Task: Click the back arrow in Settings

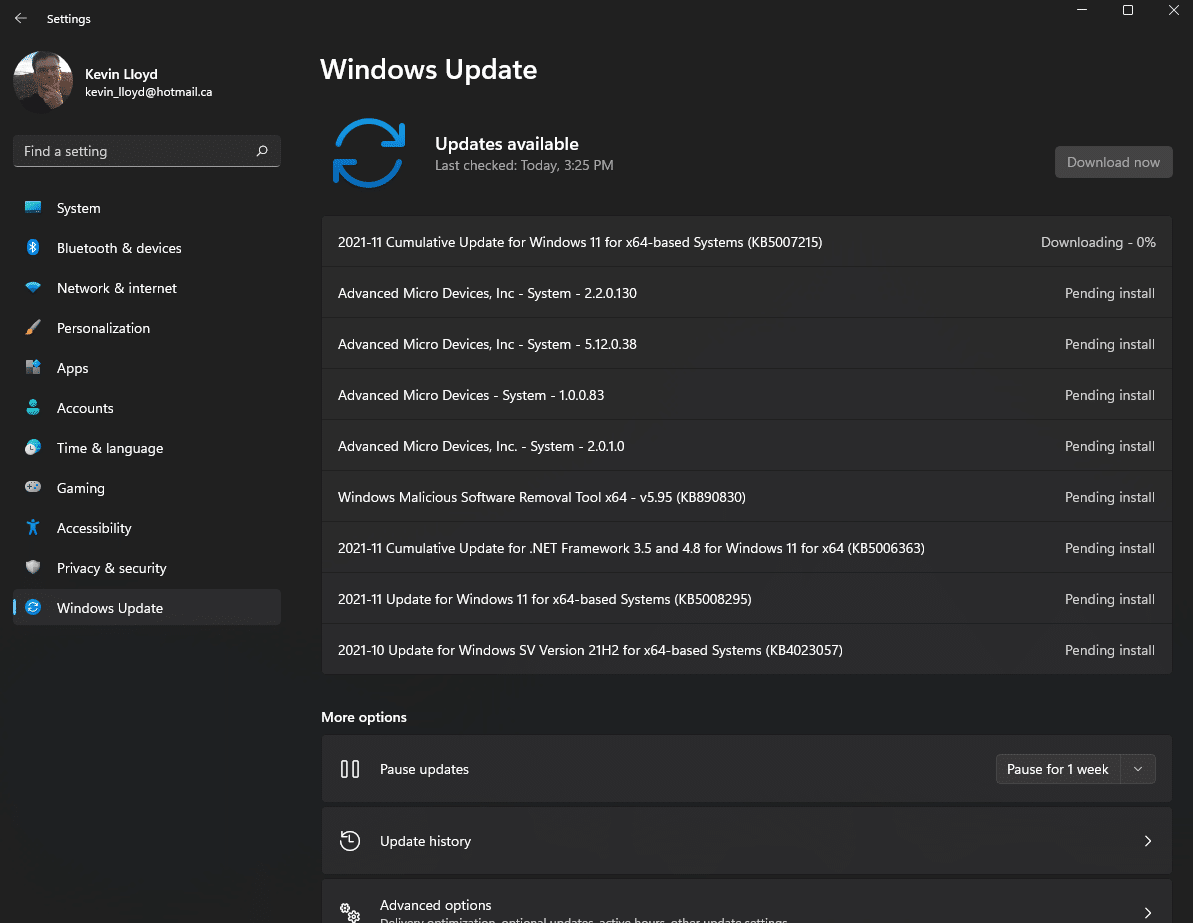Action: [21, 18]
